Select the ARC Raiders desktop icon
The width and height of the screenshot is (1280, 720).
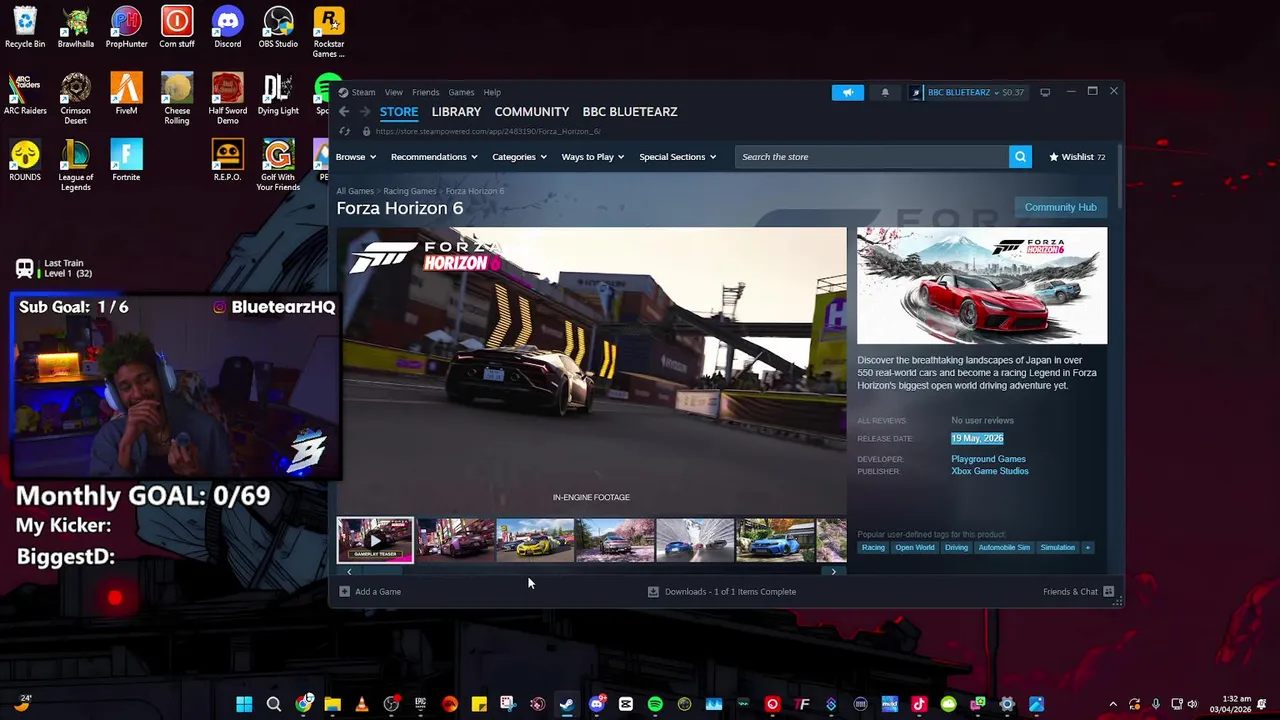pos(25,94)
